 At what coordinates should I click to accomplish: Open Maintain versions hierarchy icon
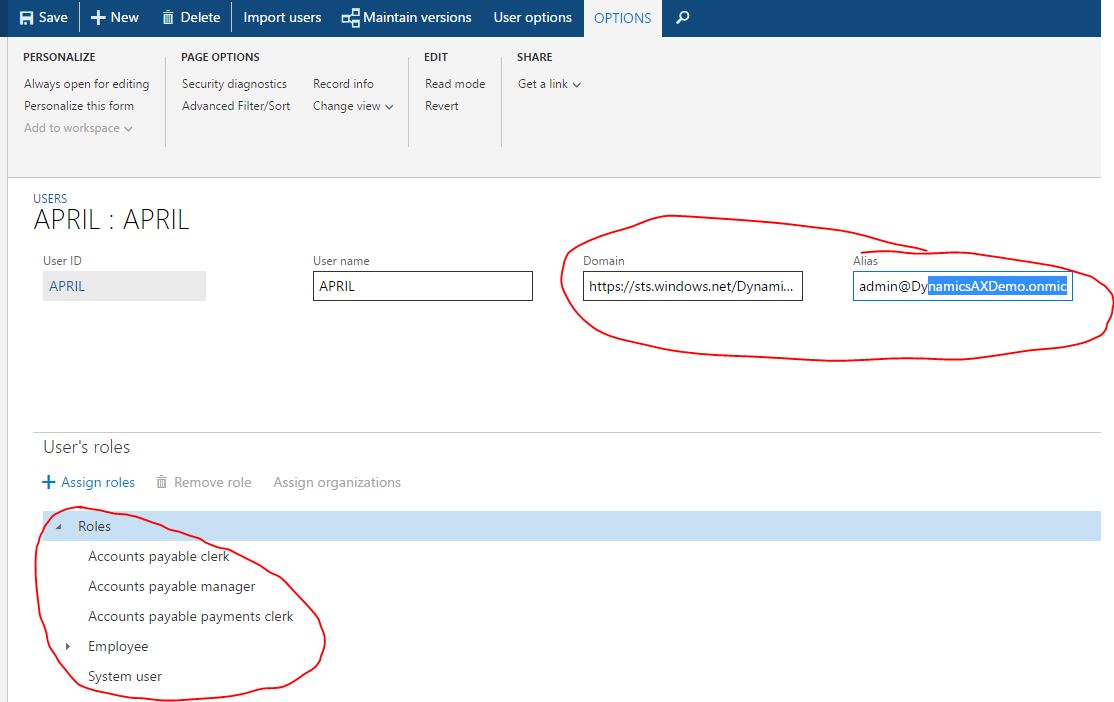click(x=350, y=18)
